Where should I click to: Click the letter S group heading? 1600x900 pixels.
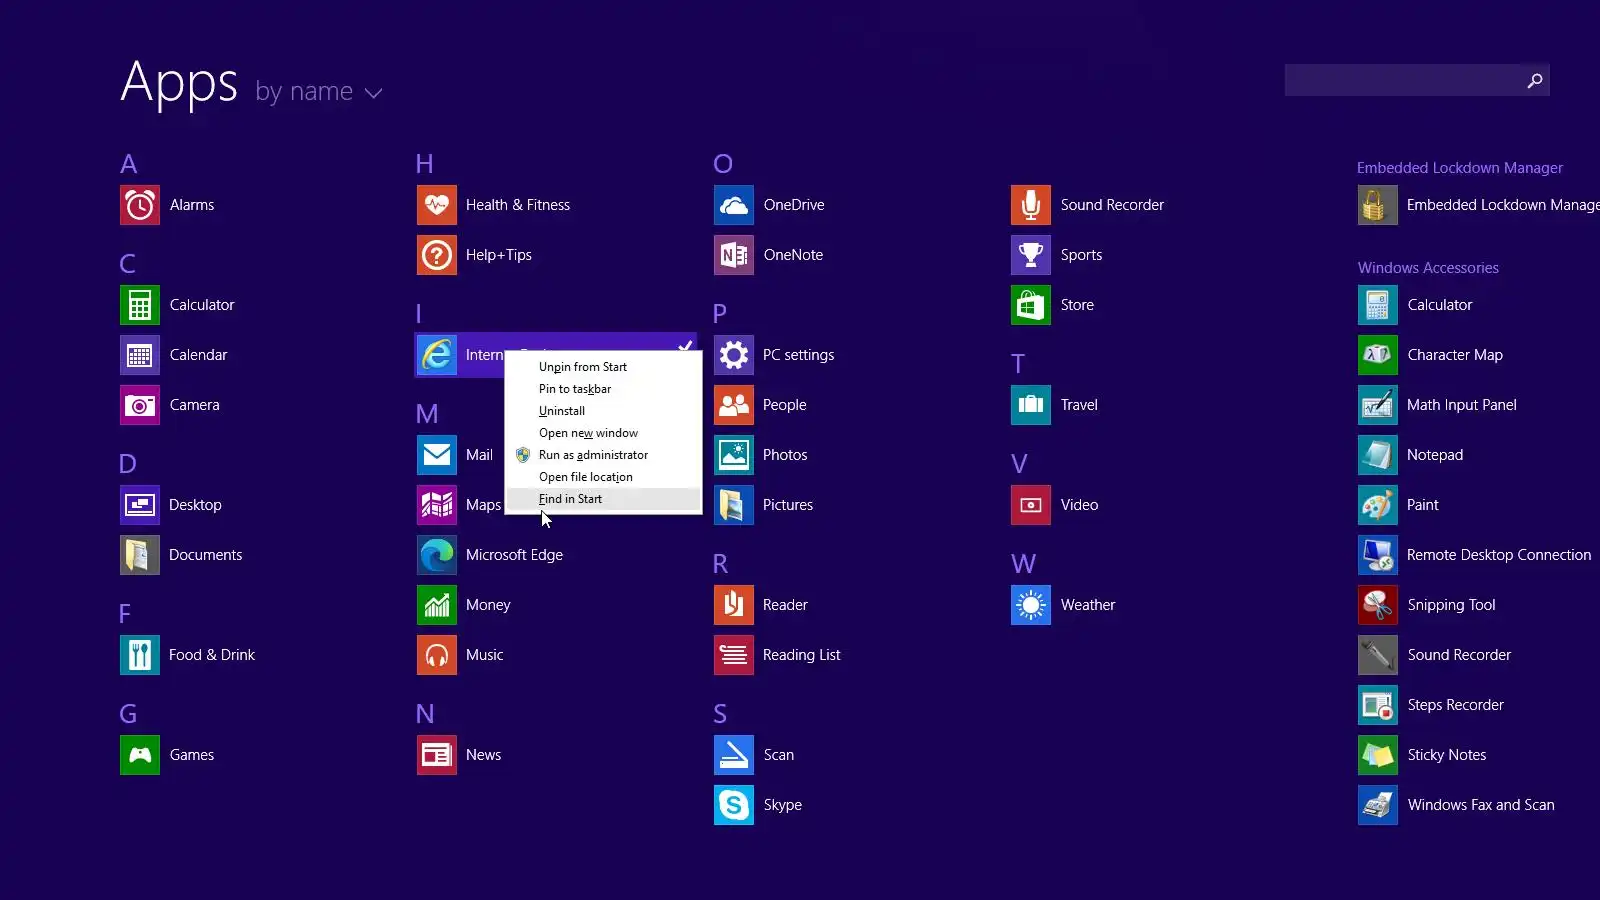click(x=720, y=714)
